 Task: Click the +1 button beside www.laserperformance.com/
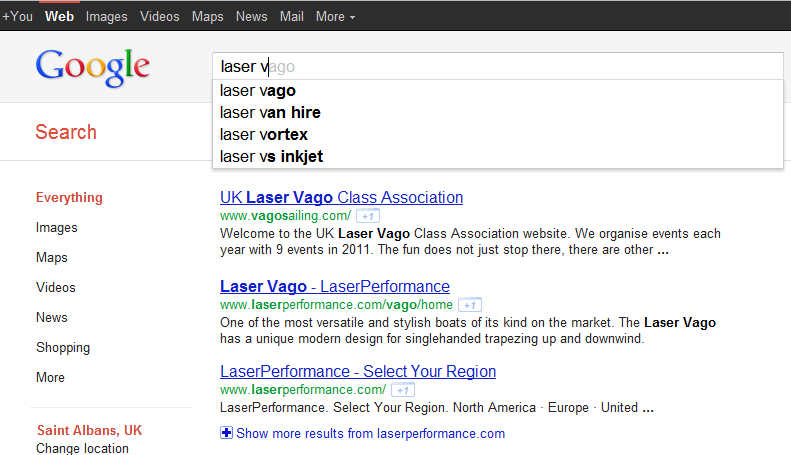coord(403,390)
